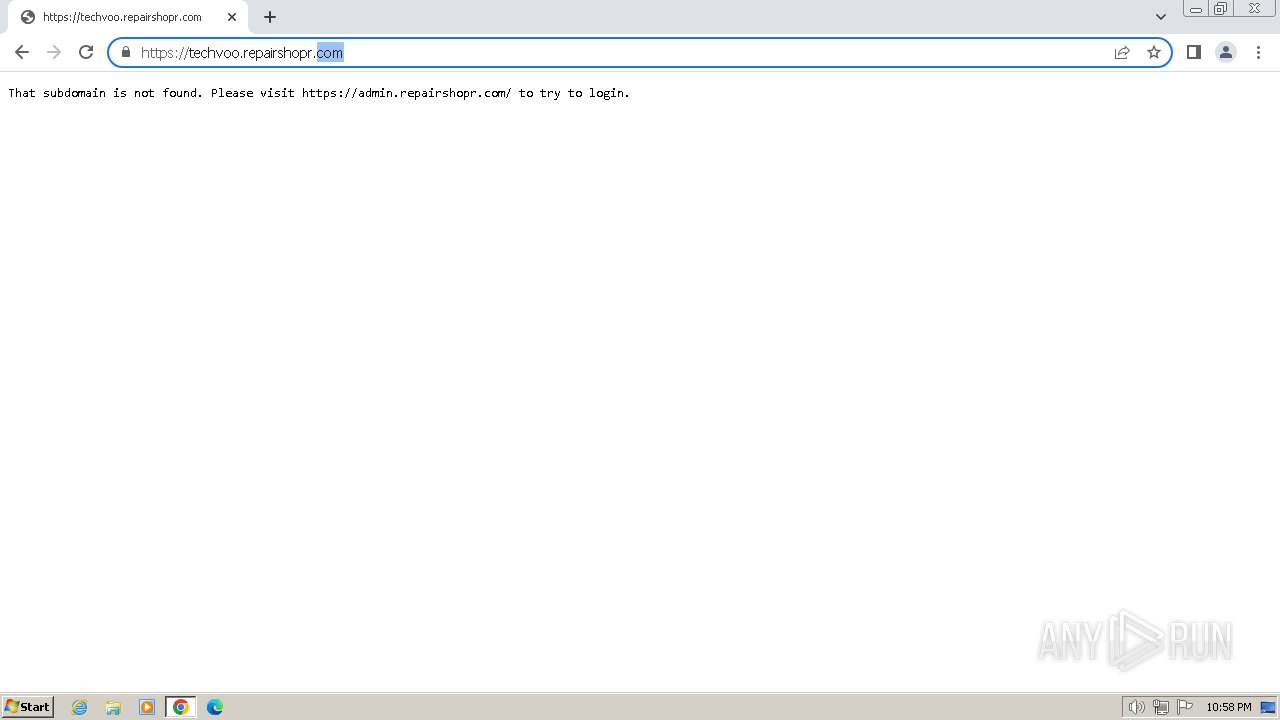Bookmark this tab with the star icon
This screenshot has width=1280, height=720.
[1154, 52]
